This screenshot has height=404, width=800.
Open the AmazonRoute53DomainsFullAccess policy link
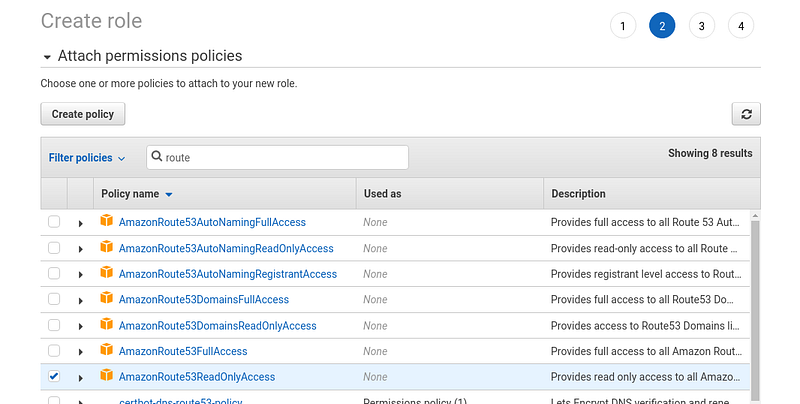tap(204, 299)
